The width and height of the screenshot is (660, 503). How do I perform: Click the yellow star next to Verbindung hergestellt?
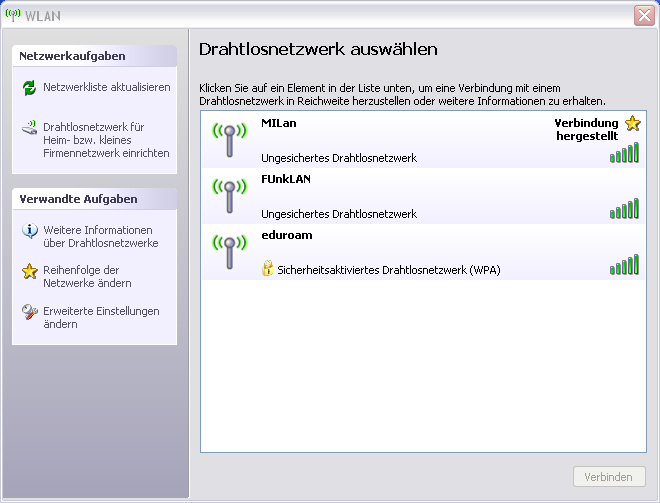pos(631,123)
